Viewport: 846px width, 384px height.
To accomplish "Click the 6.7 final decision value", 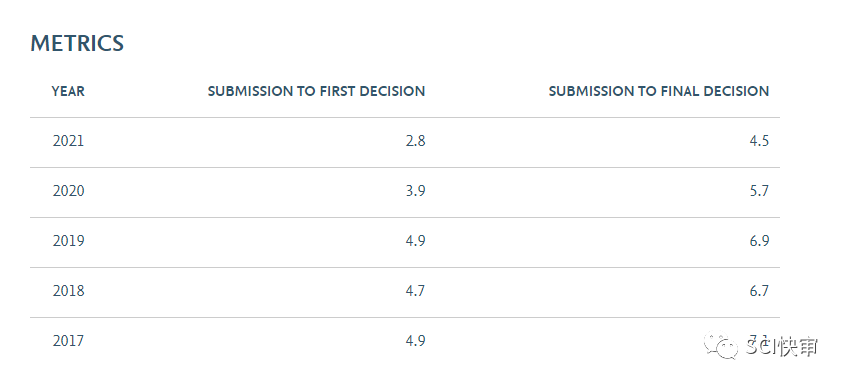I will point(759,291).
